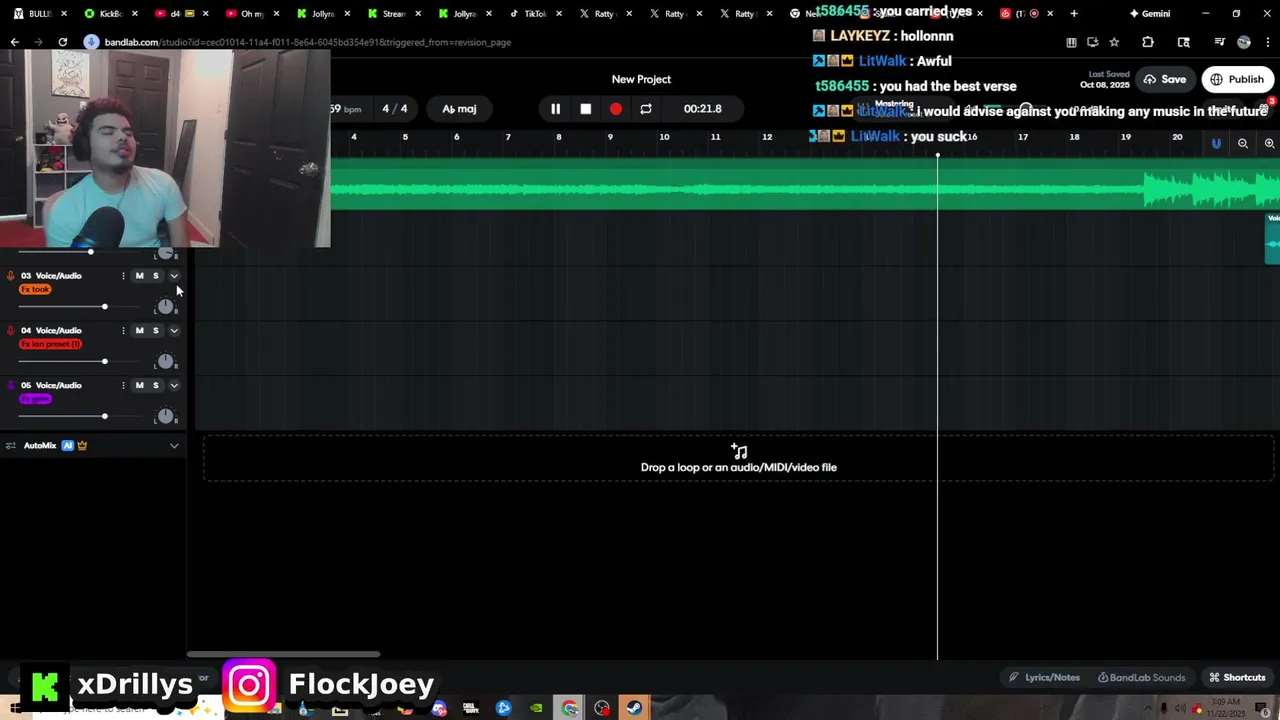Mute track 04 Voice/Audio
The height and width of the screenshot is (720, 1280).
pyautogui.click(x=139, y=331)
